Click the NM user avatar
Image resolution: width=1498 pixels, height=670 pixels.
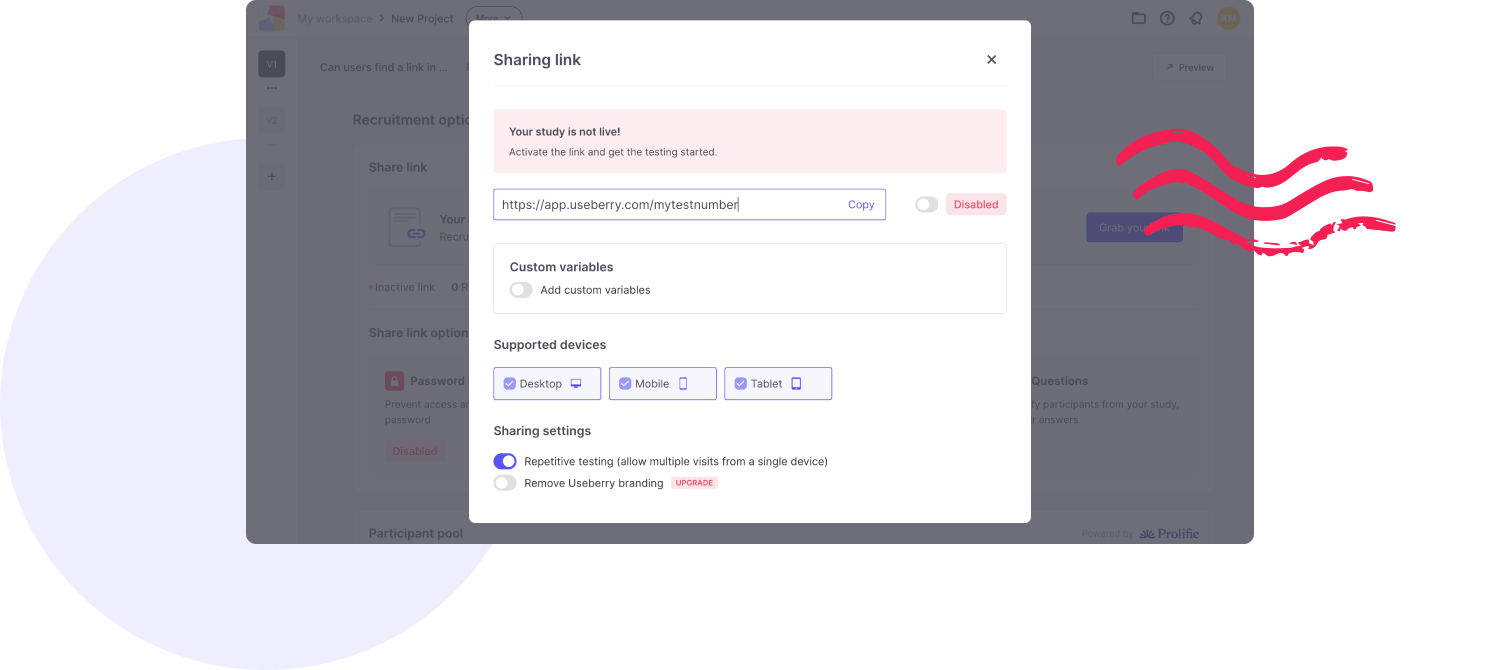[1228, 17]
